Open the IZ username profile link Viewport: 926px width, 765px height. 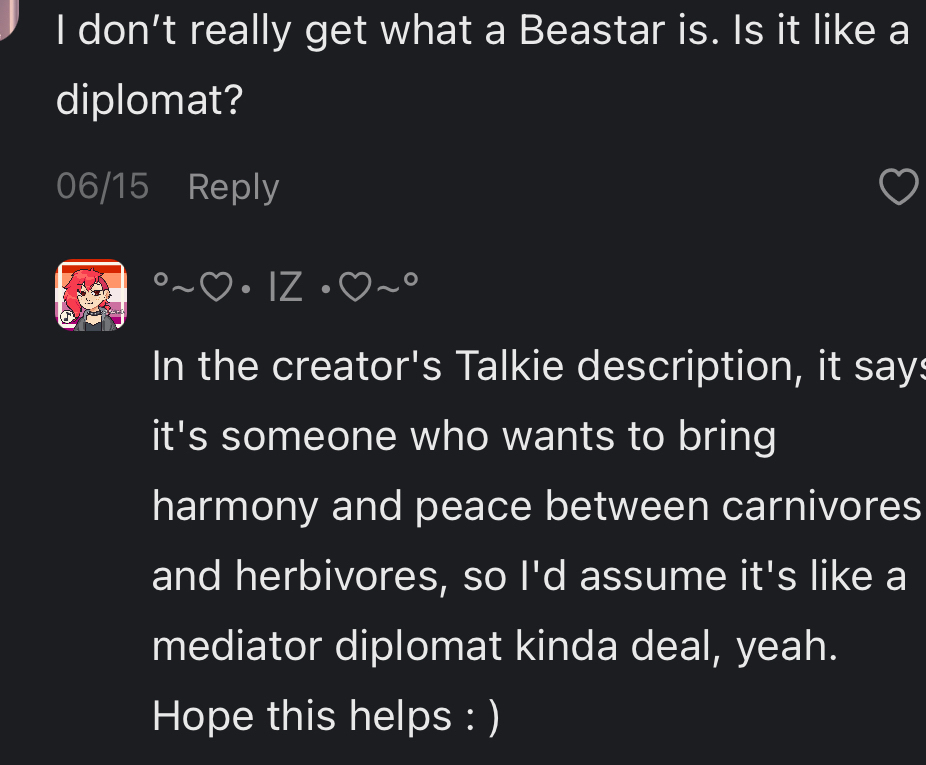click(285, 289)
